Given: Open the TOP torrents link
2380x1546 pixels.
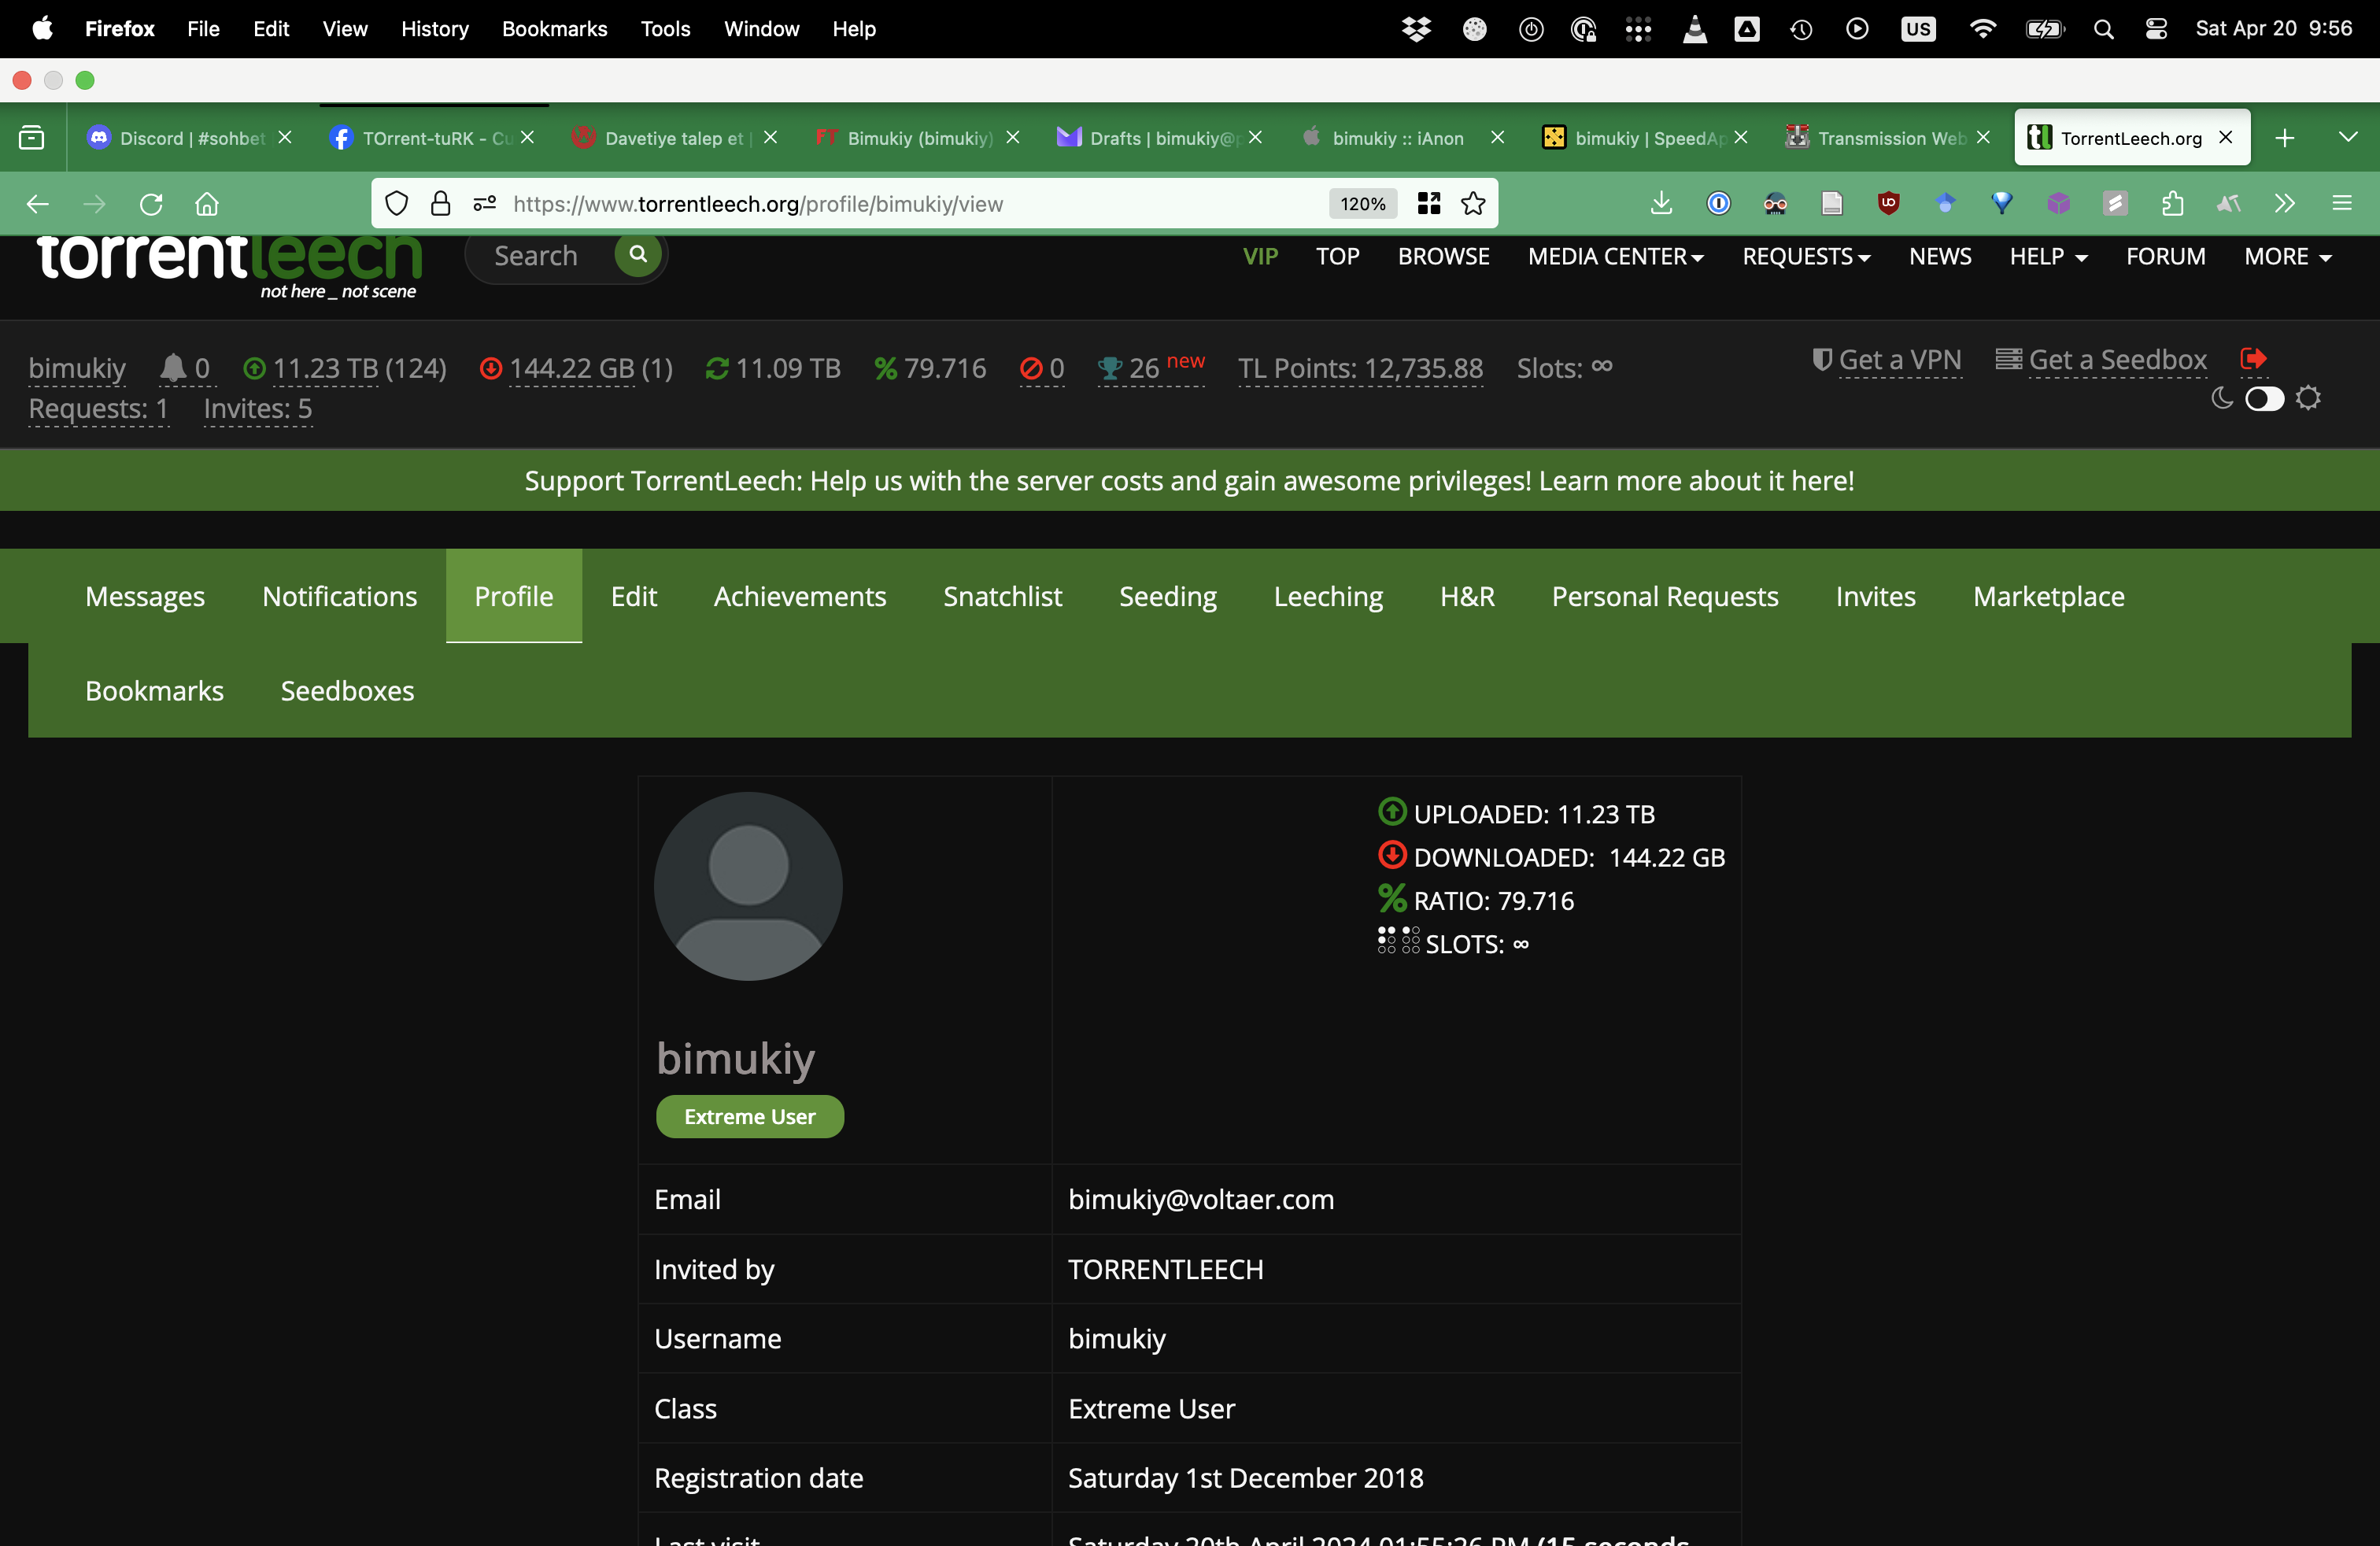Looking at the screenshot, I should pyautogui.click(x=1337, y=257).
